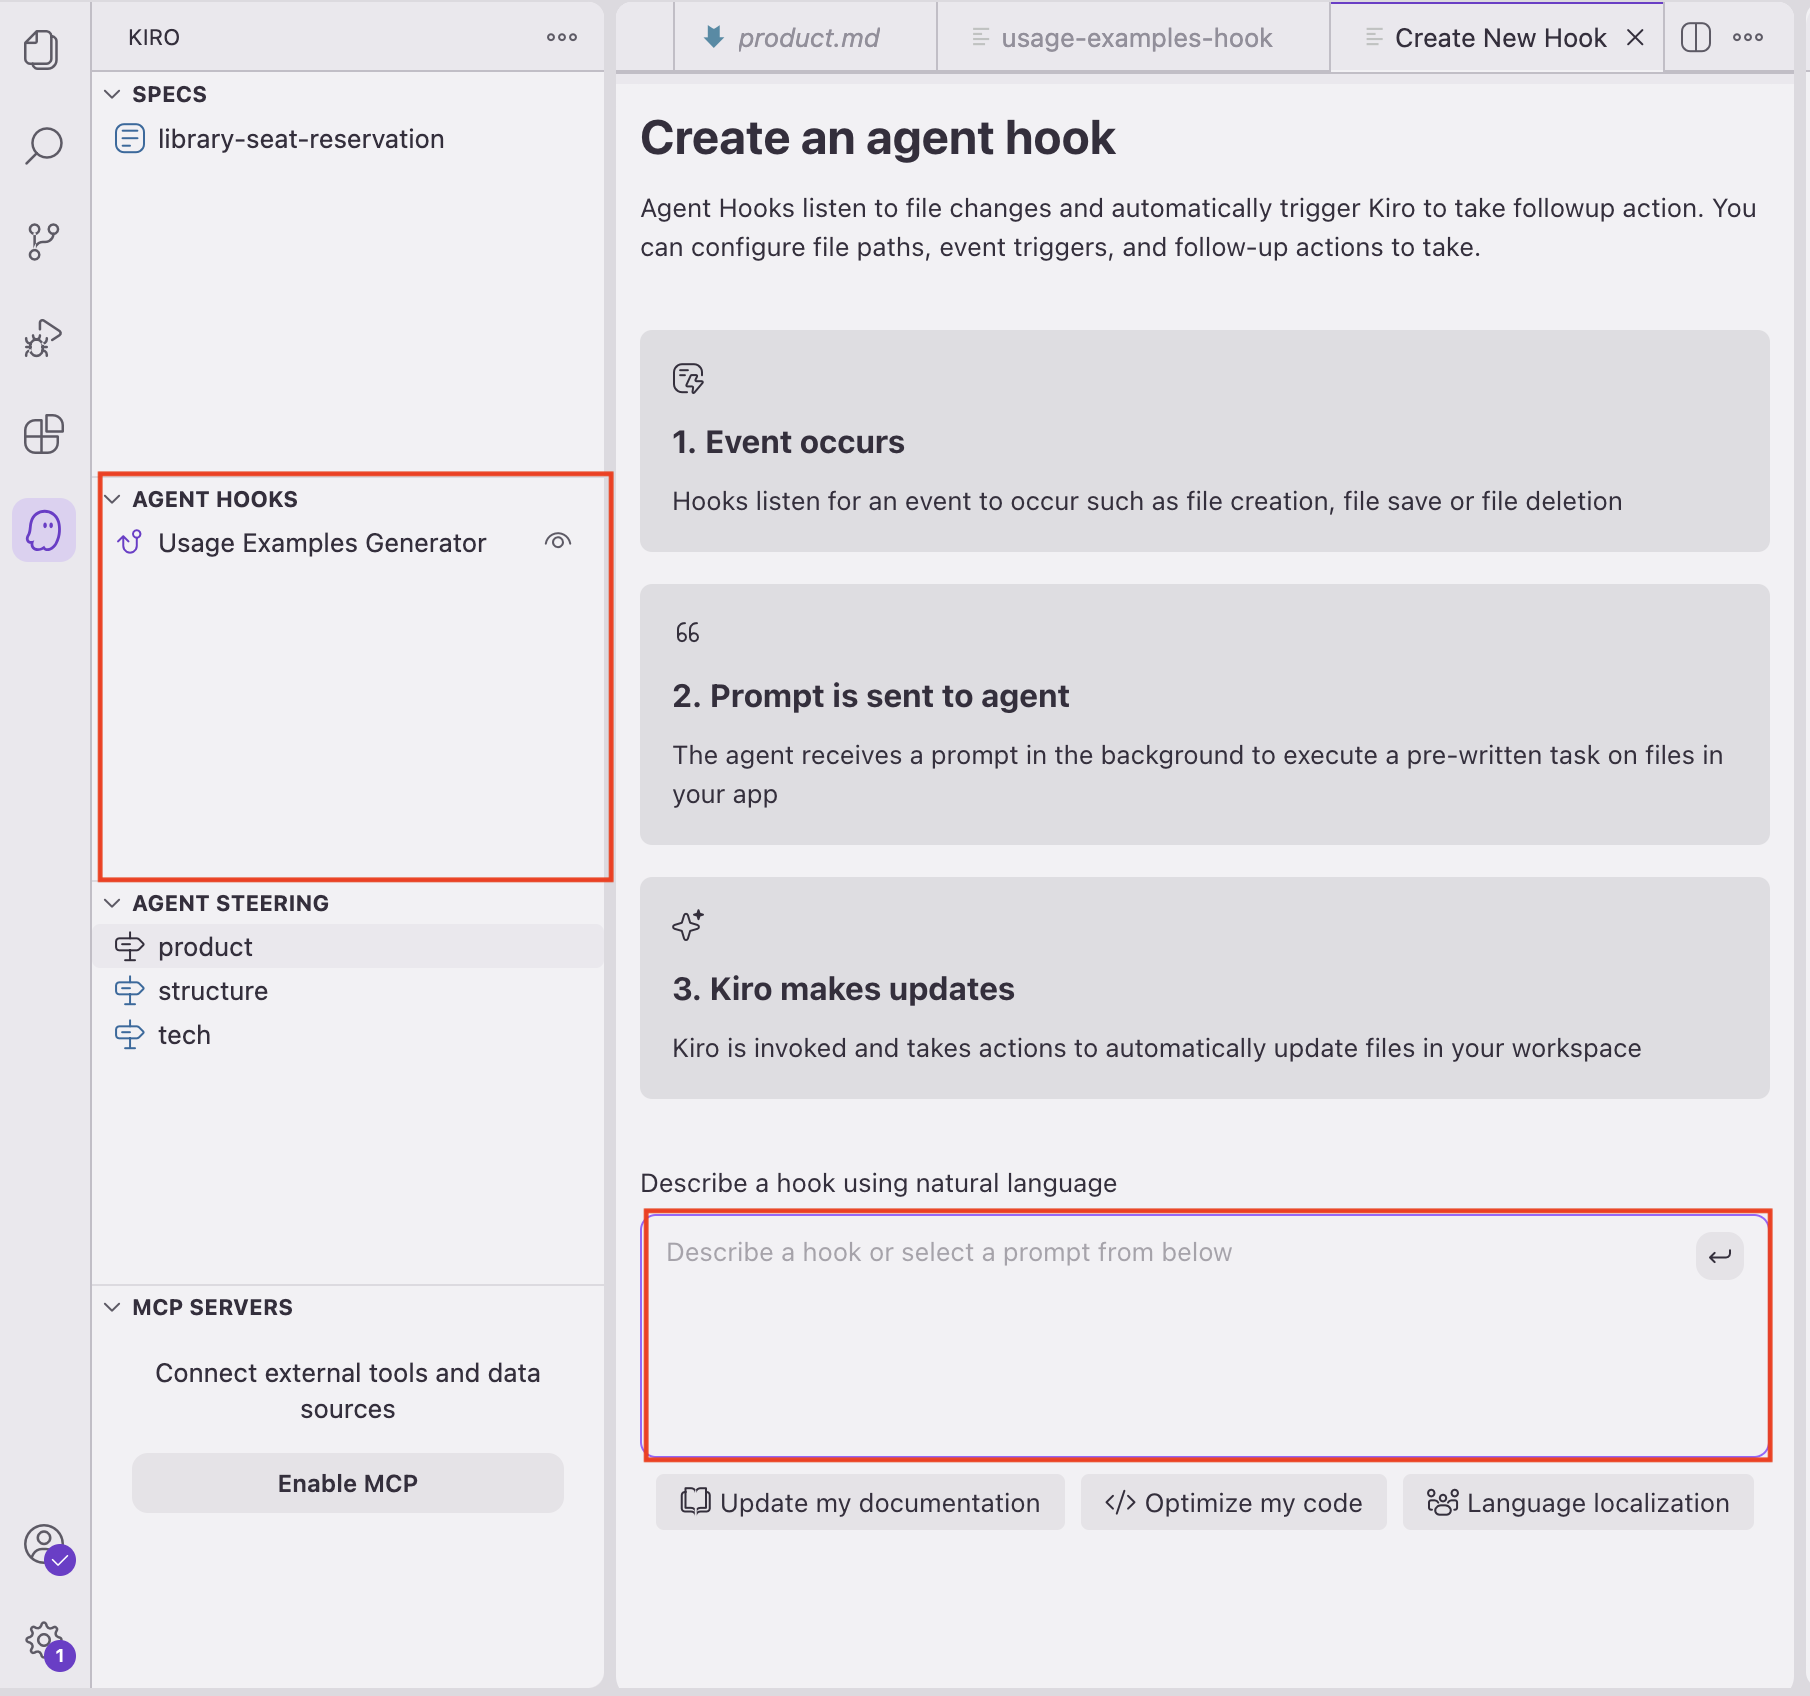Choose Update my documentation prompt
The height and width of the screenshot is (1696, 1810).
tap(860, 1502)
